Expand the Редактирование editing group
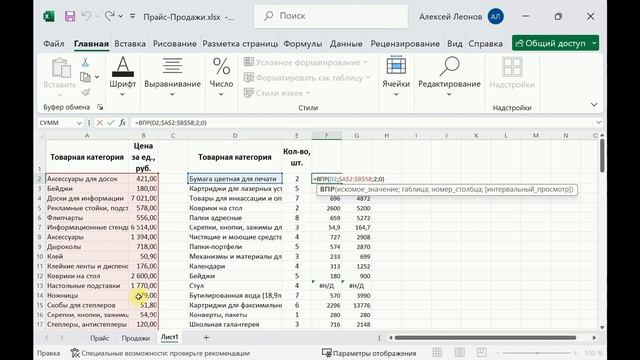 tap(449, 77)
